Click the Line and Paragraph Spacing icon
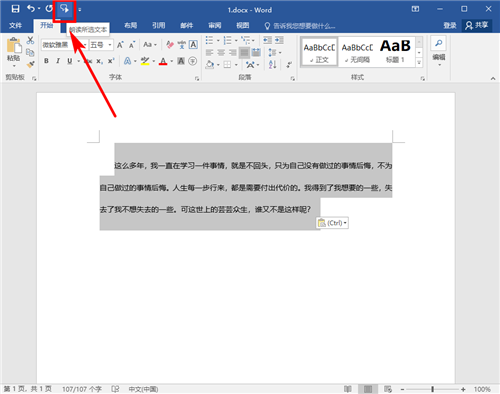The width and height of the screenshot is (500, 394). coord(272,53)
